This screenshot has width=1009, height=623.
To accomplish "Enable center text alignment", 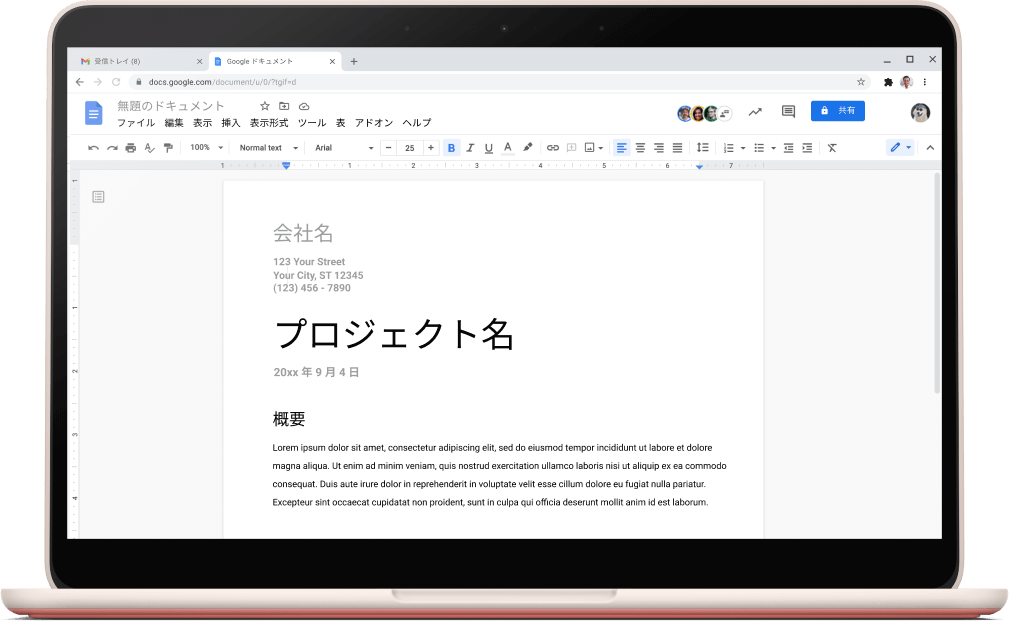I will (x=640, y=148).
